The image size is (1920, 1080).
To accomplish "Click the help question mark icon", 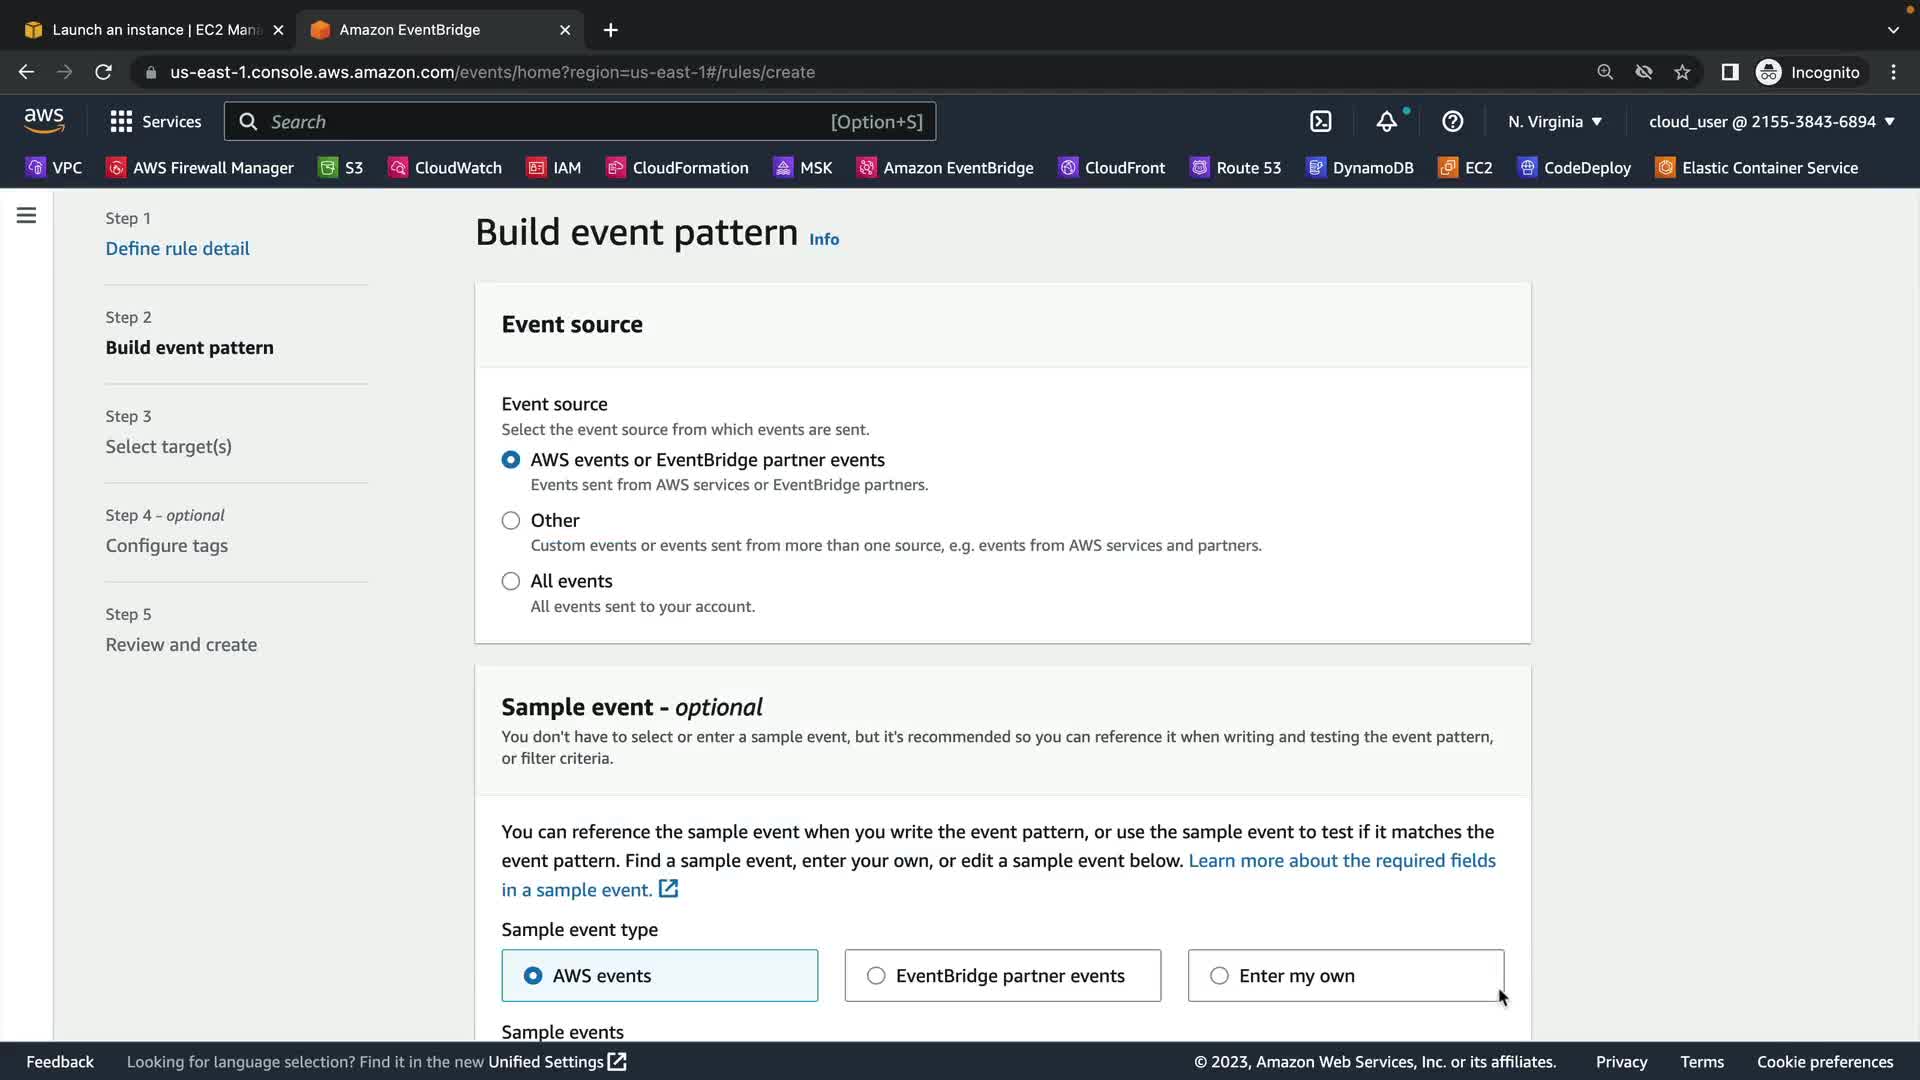I will (x=1452, y=122).
